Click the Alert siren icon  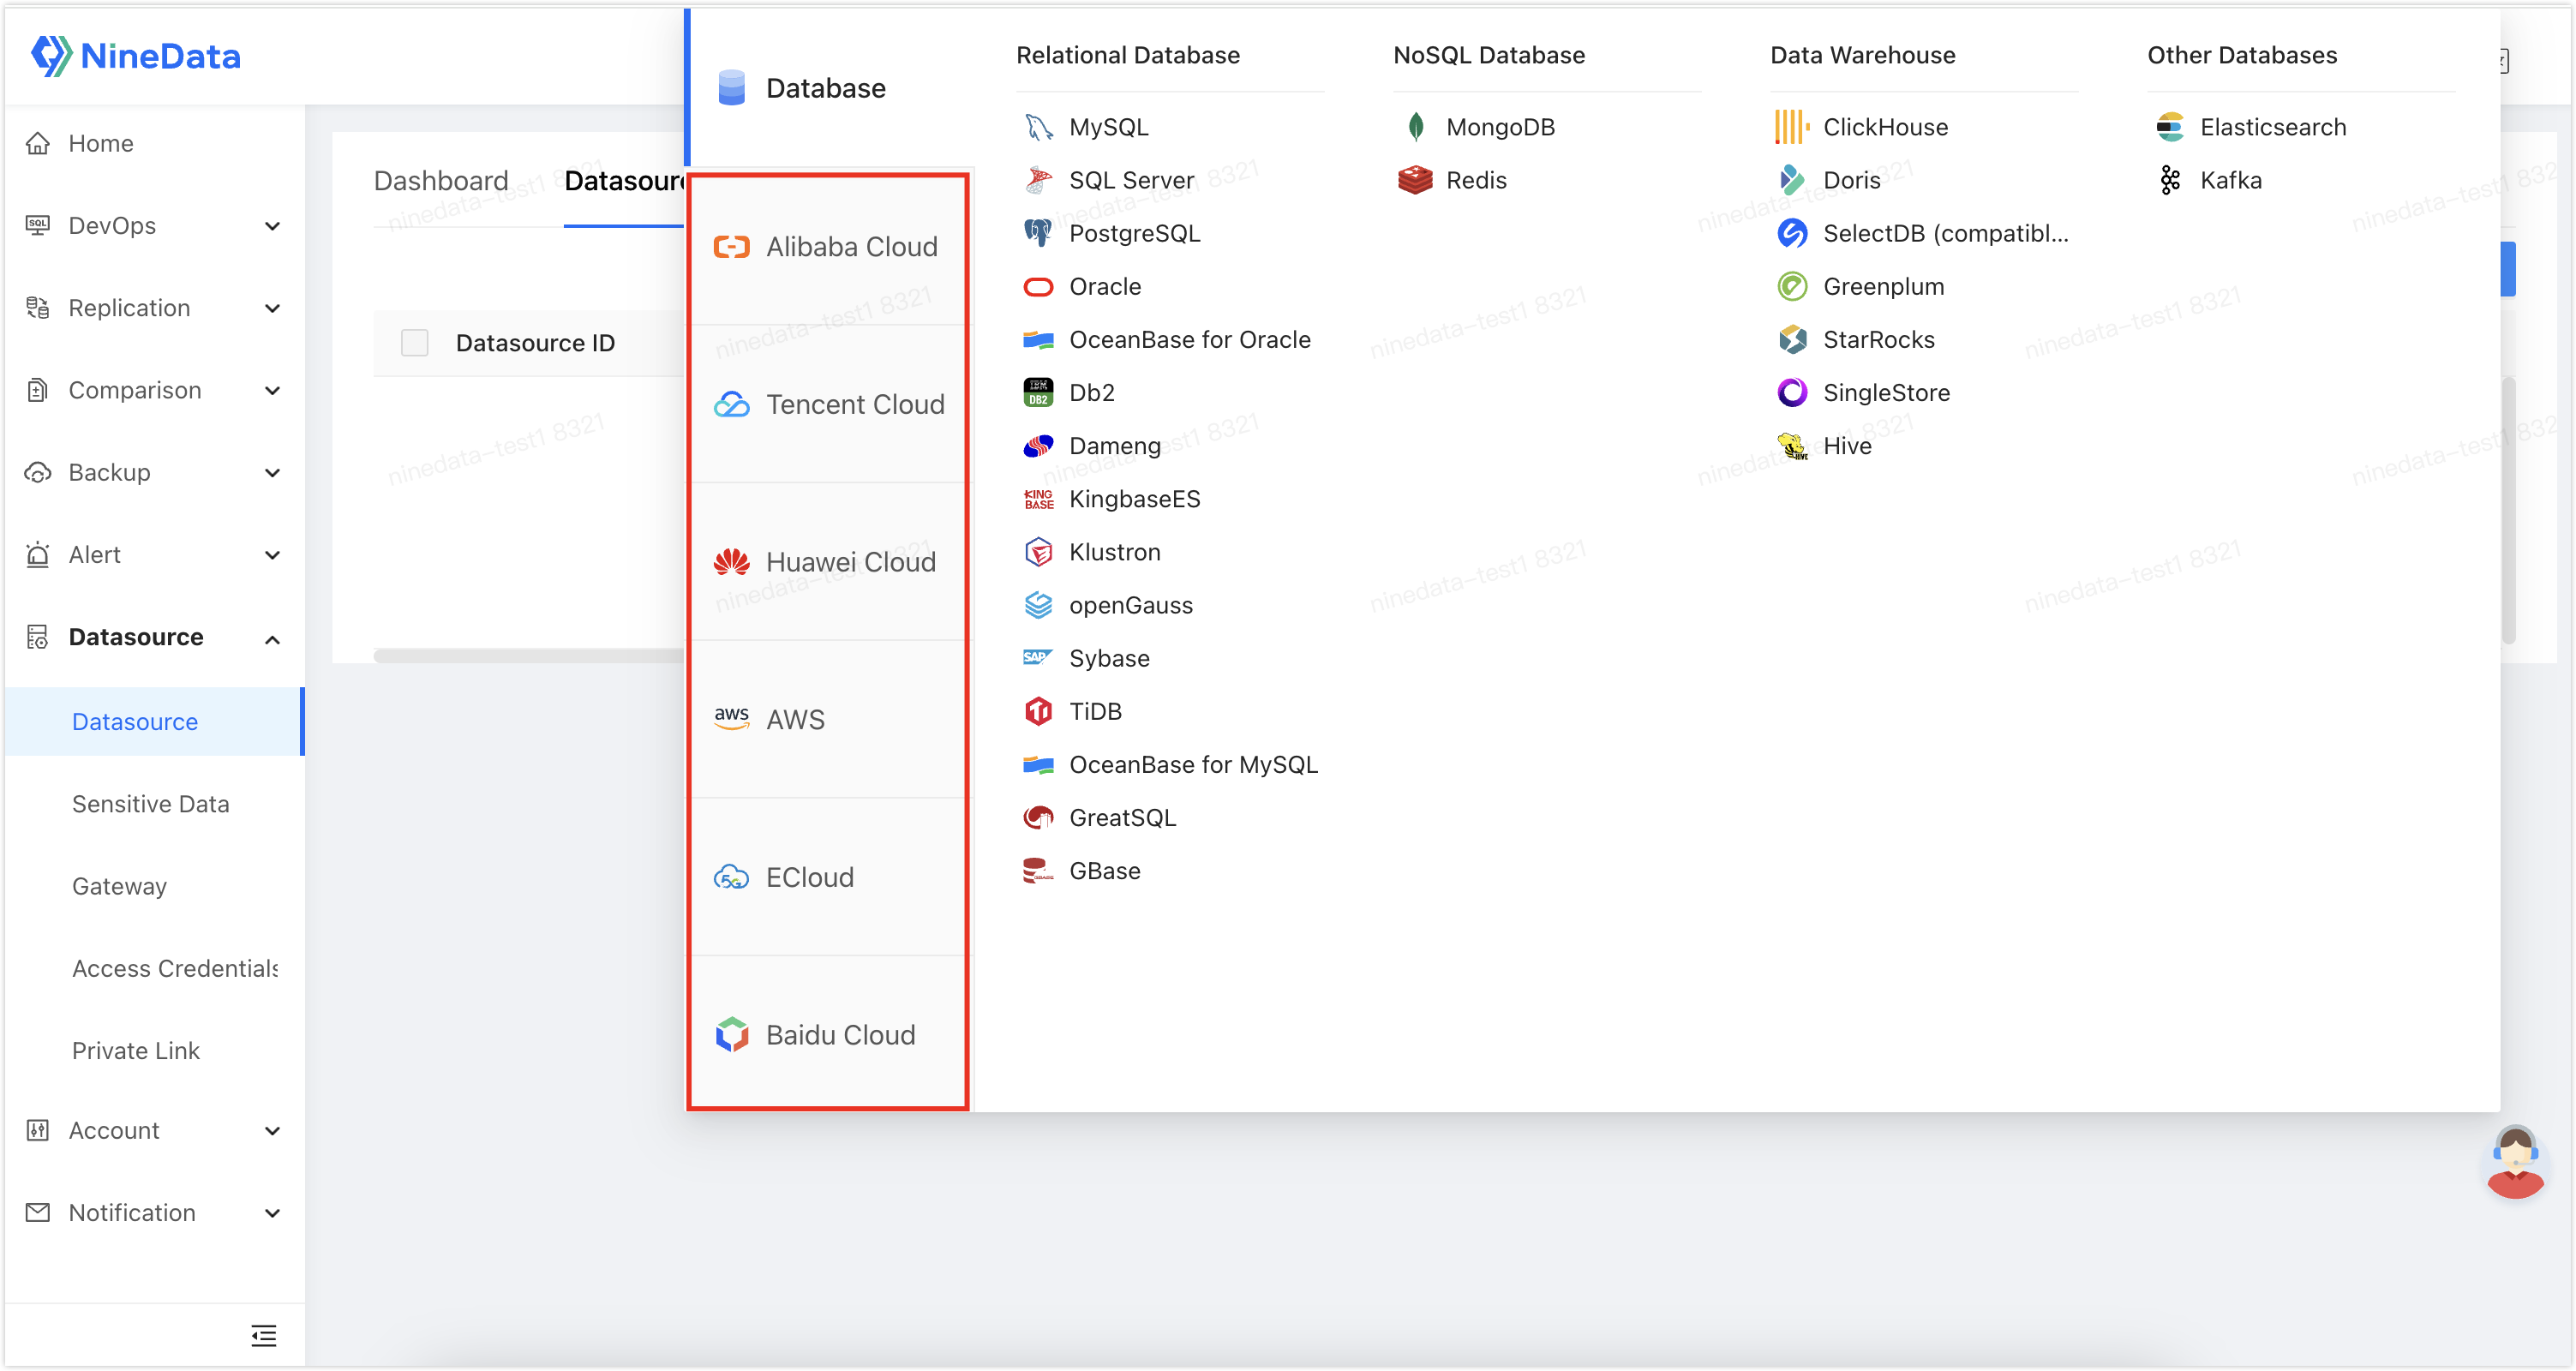(38, 554)
